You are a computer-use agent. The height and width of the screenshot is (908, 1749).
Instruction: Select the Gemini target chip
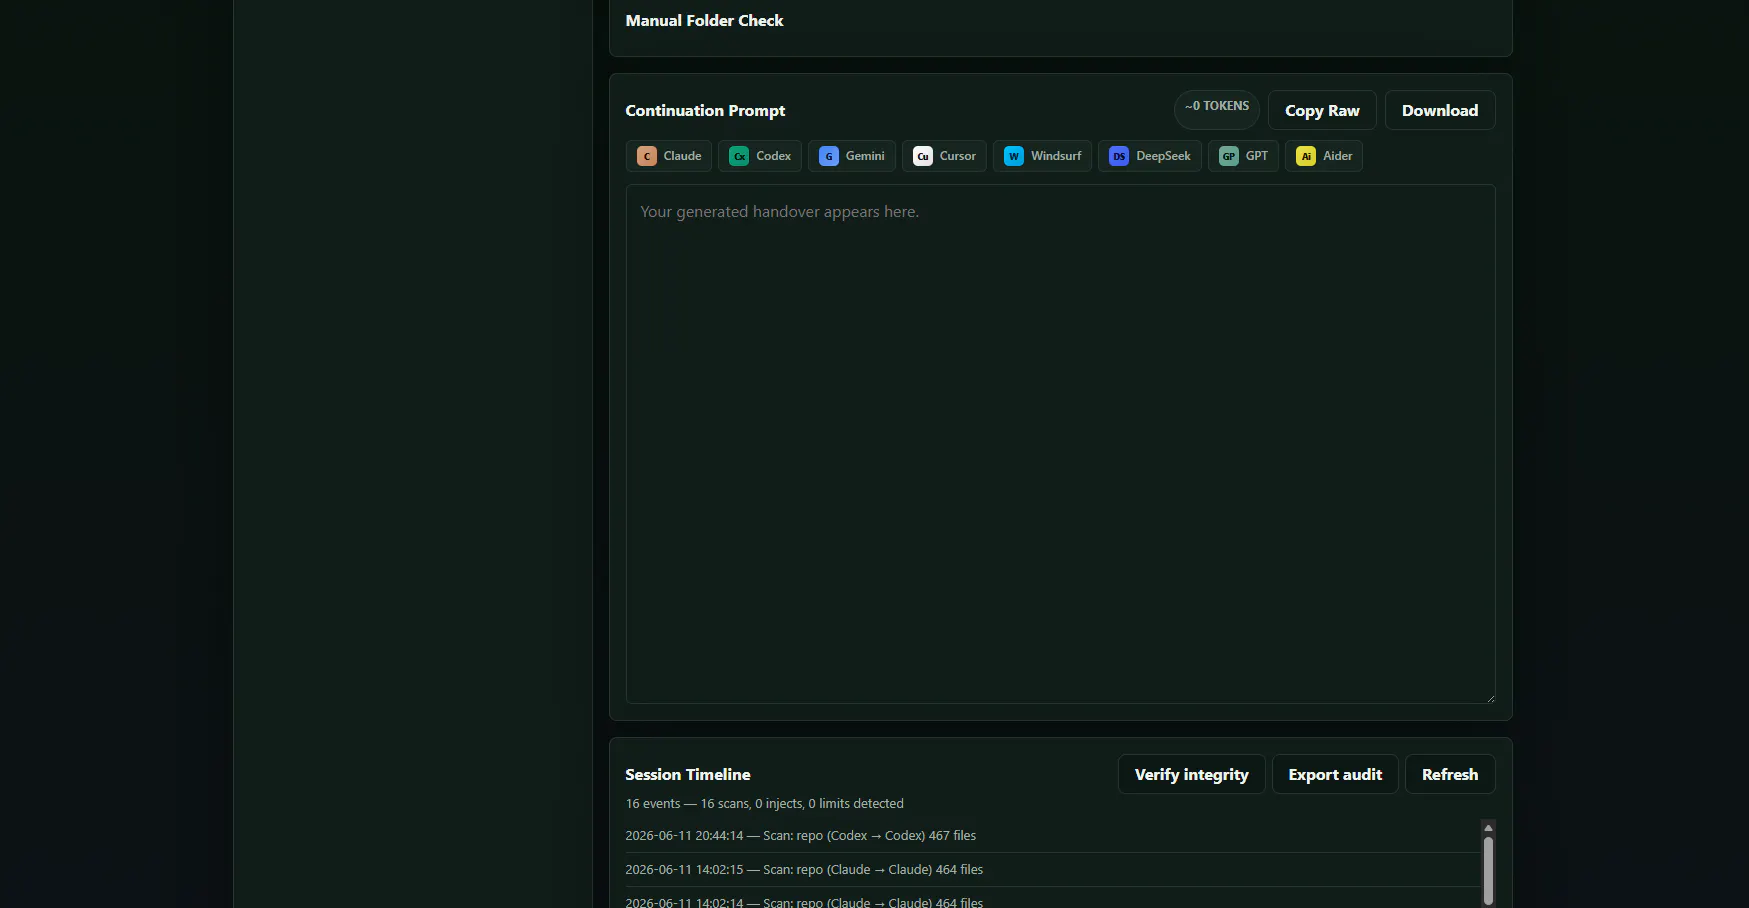[852, 156]
